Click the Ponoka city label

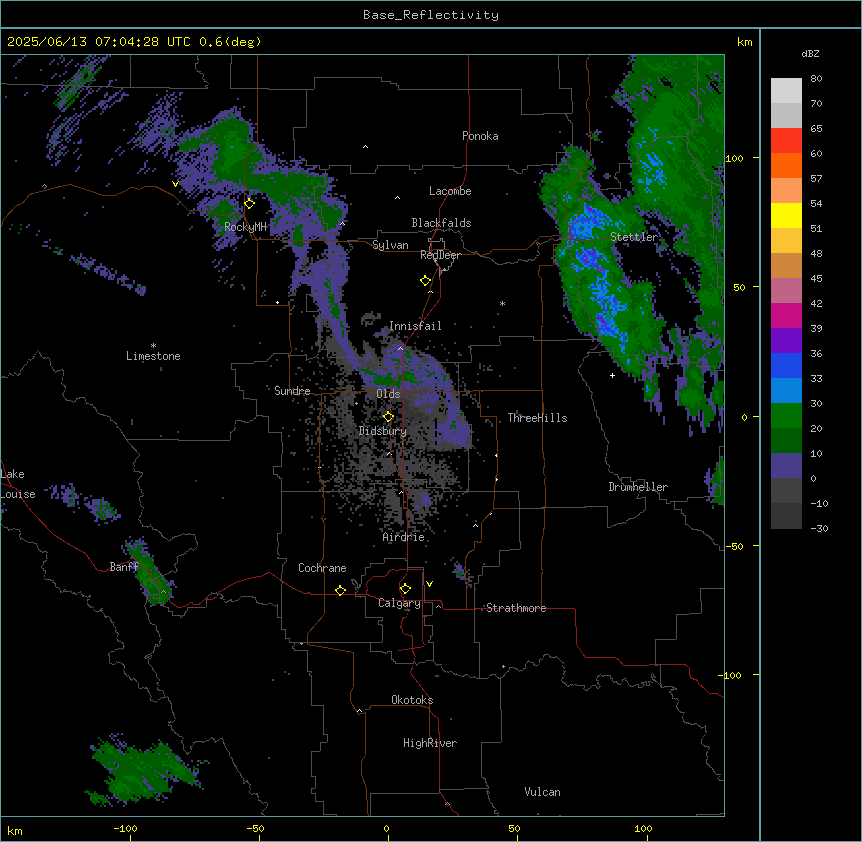[x=480, y=136]
